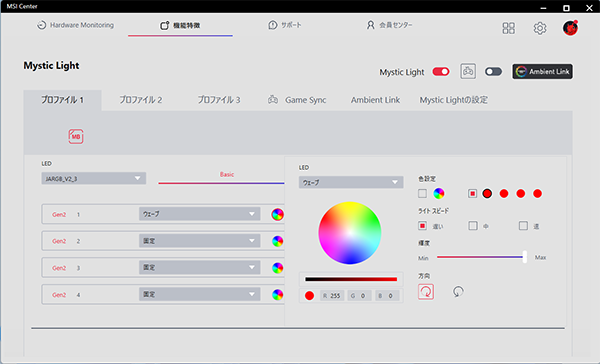Click the Gen2 4 color wheel icon
Screen dimensions: 600x364
pyautogui.click(x=277, y=295)
